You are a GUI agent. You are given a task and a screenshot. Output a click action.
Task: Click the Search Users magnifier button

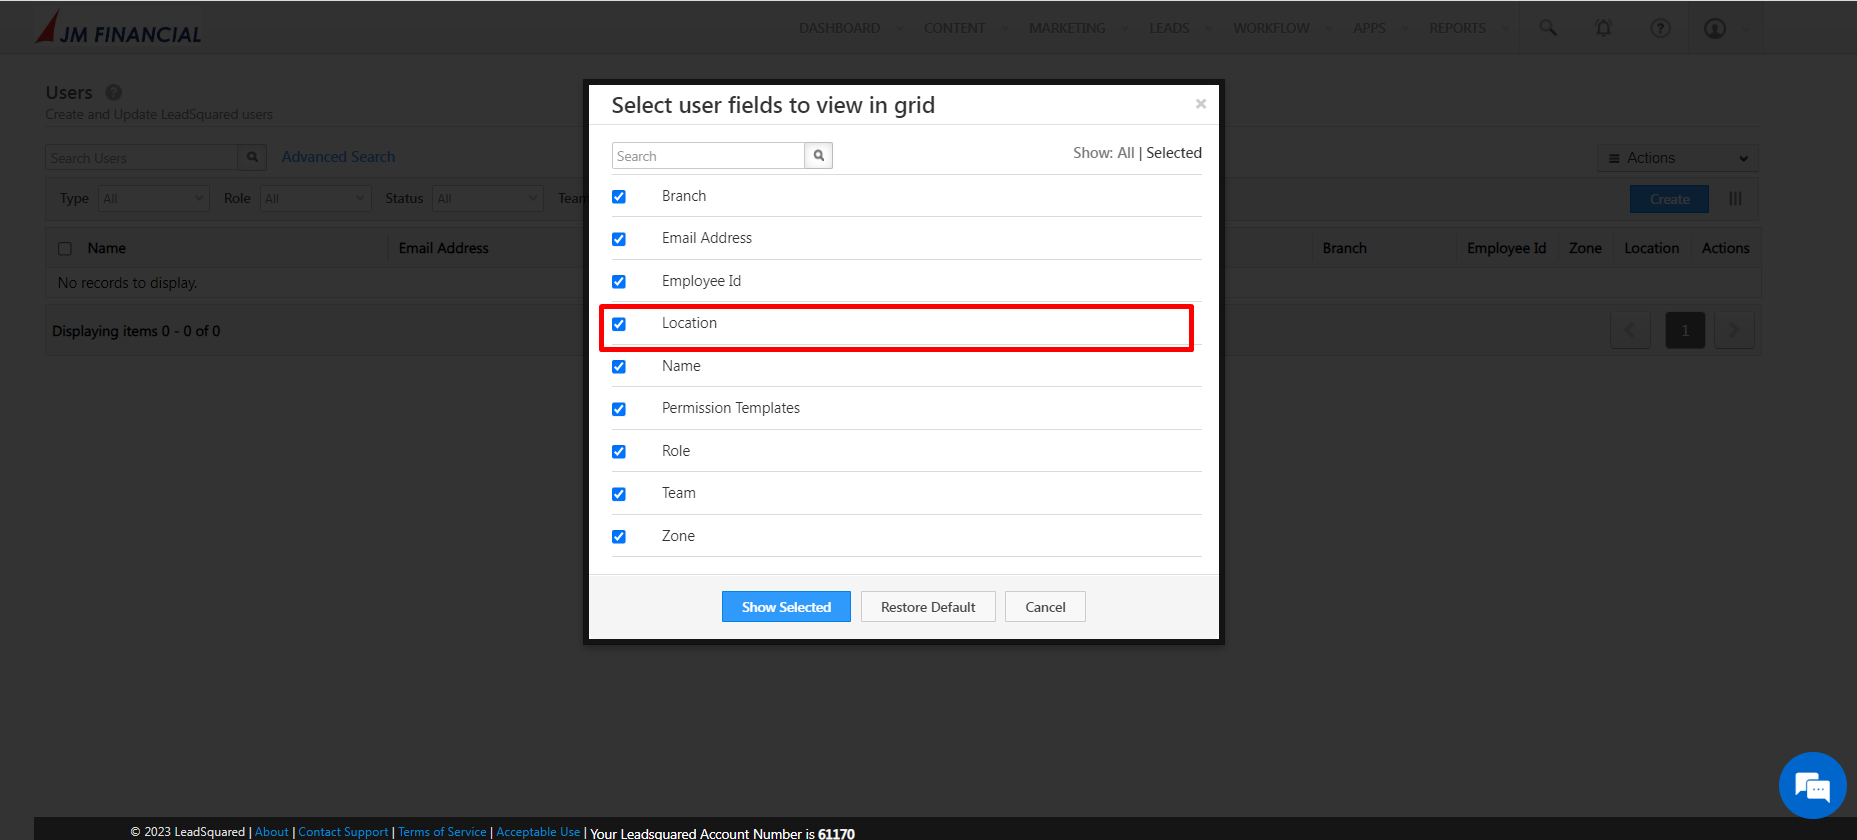252,157
